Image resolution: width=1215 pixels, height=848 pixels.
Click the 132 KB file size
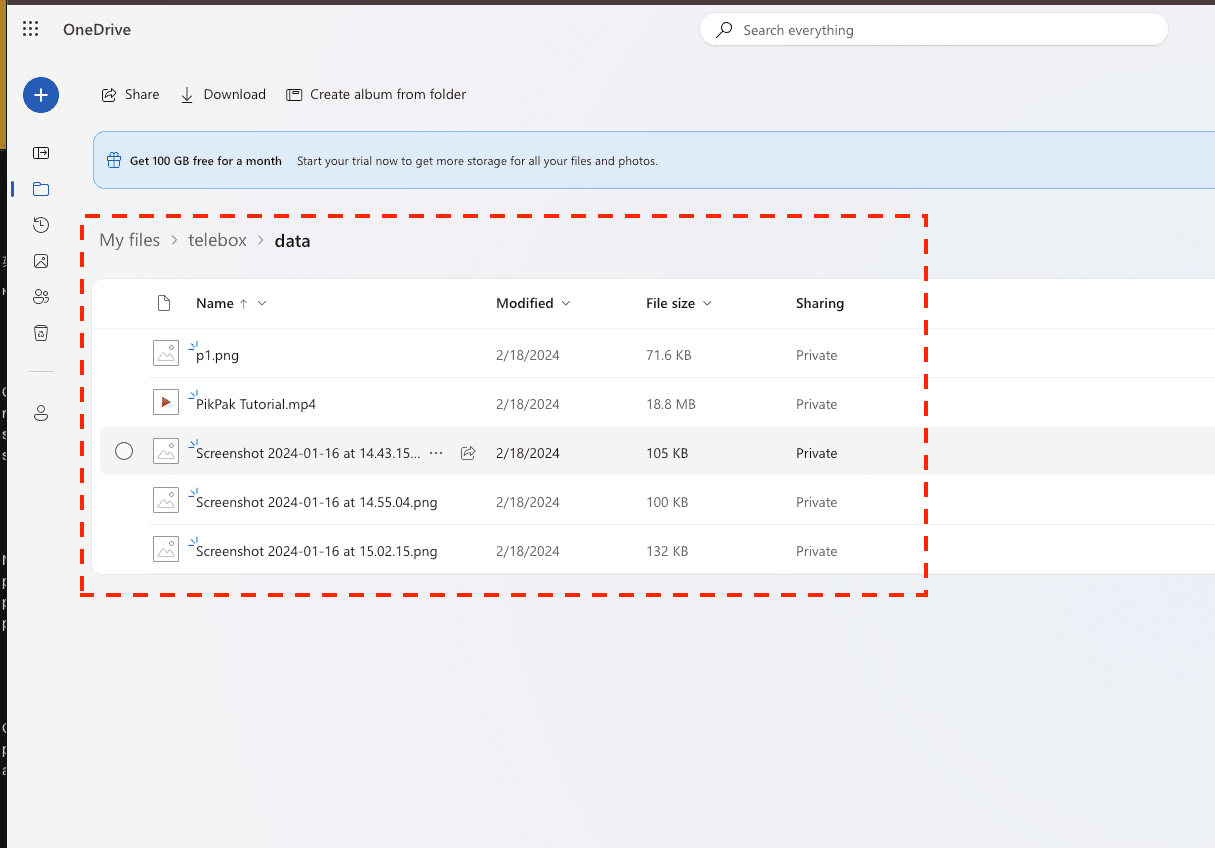click(x=667, y=551)
